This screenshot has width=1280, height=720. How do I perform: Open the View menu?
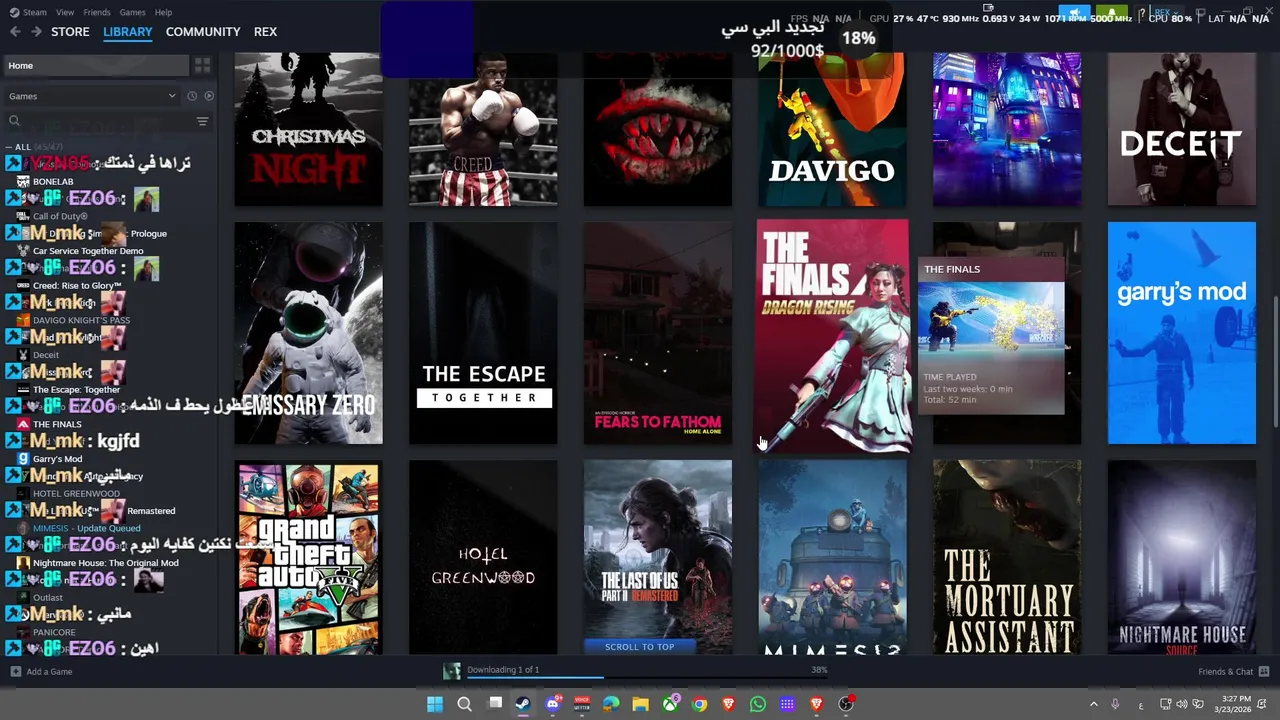point(65,12)
